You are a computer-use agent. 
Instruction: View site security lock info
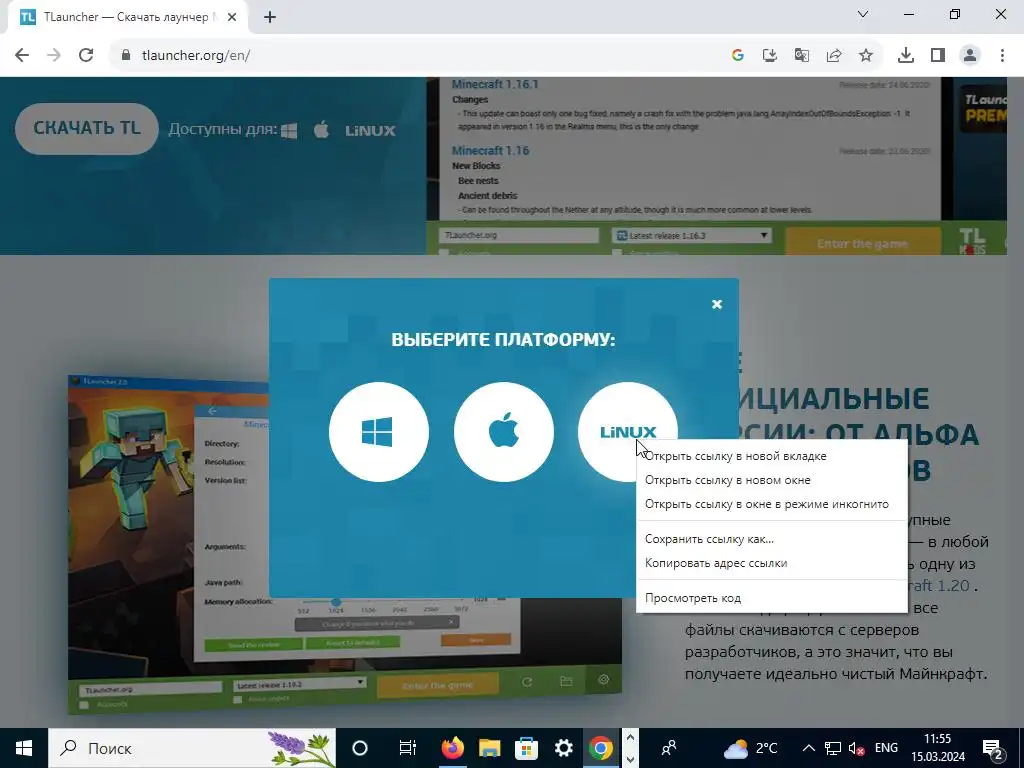point(126,55)
